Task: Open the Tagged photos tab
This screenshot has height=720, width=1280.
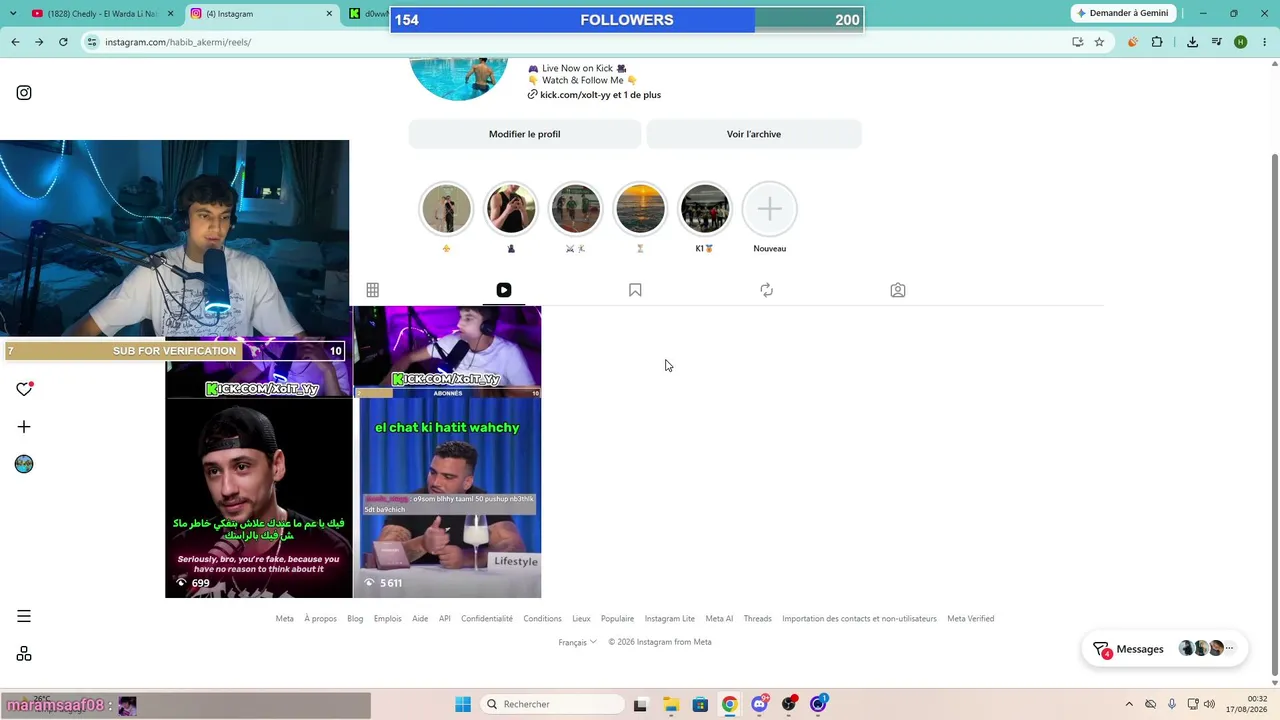Action: click(898, 290)
